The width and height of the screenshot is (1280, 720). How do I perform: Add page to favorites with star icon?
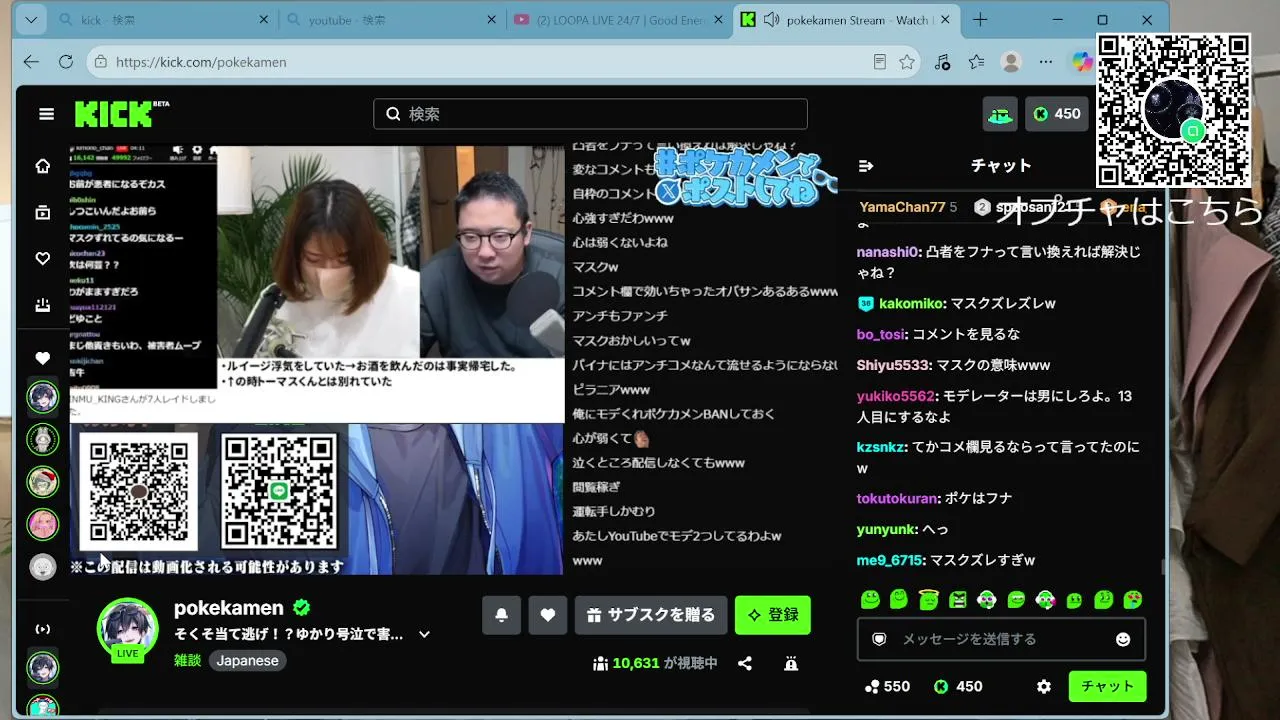[x=907, y=62]
